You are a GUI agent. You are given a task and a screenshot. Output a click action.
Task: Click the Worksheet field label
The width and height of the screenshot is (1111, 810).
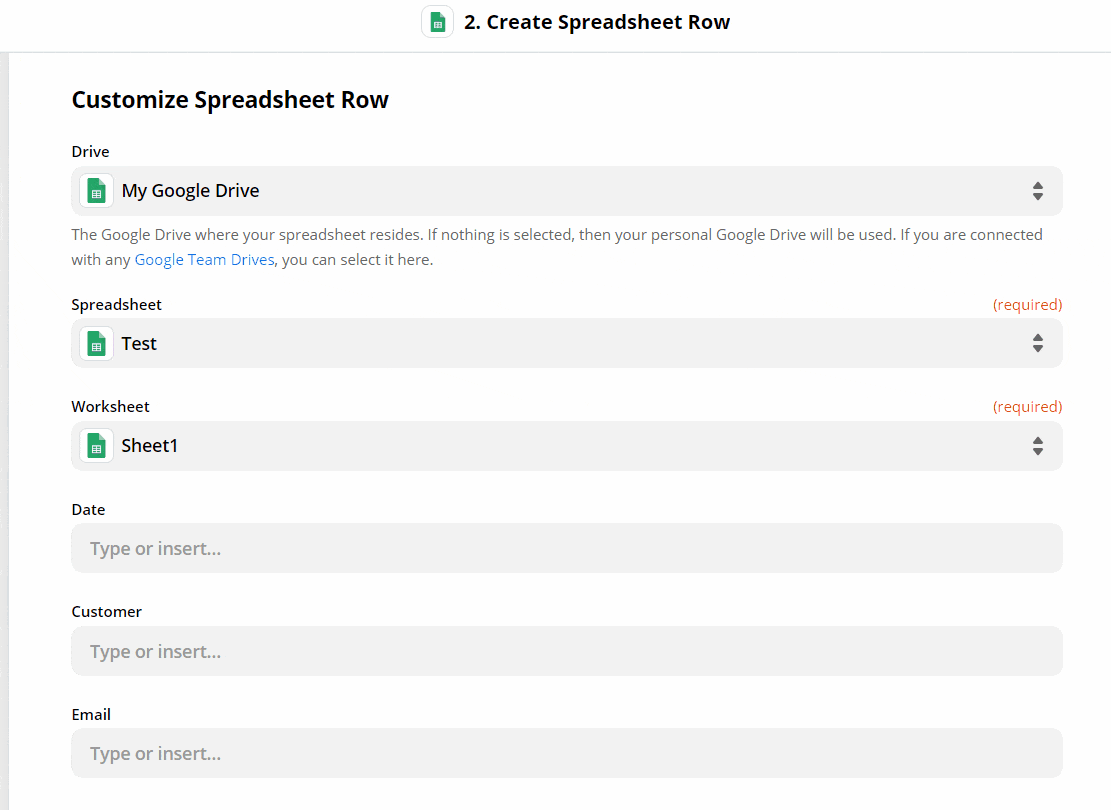click(x=110, y=406)
